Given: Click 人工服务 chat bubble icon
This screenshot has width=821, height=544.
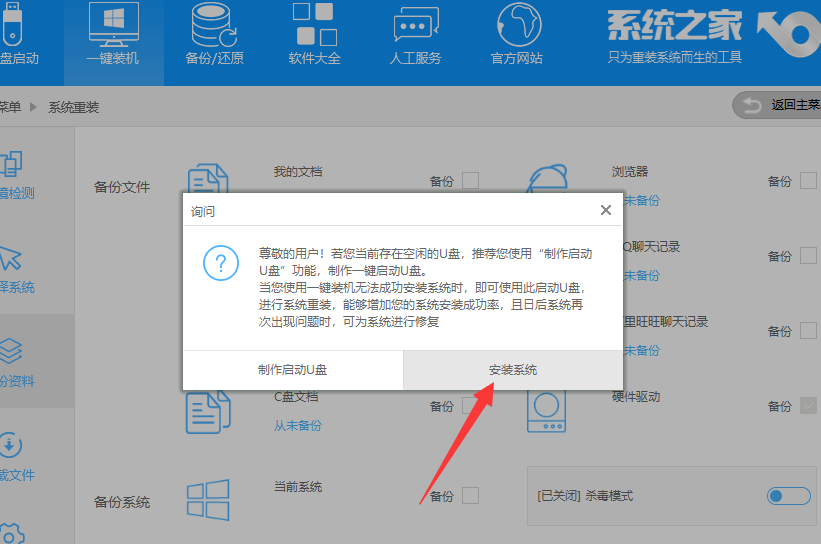Looking at the screenshot, I should coord(415,24).
